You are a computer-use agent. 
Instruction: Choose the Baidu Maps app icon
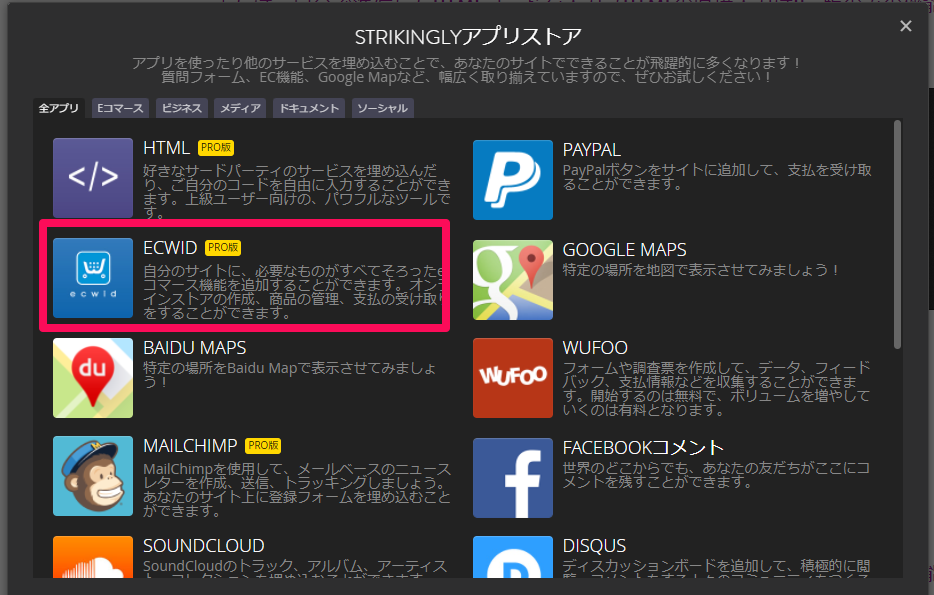click(x=93, y=378)
